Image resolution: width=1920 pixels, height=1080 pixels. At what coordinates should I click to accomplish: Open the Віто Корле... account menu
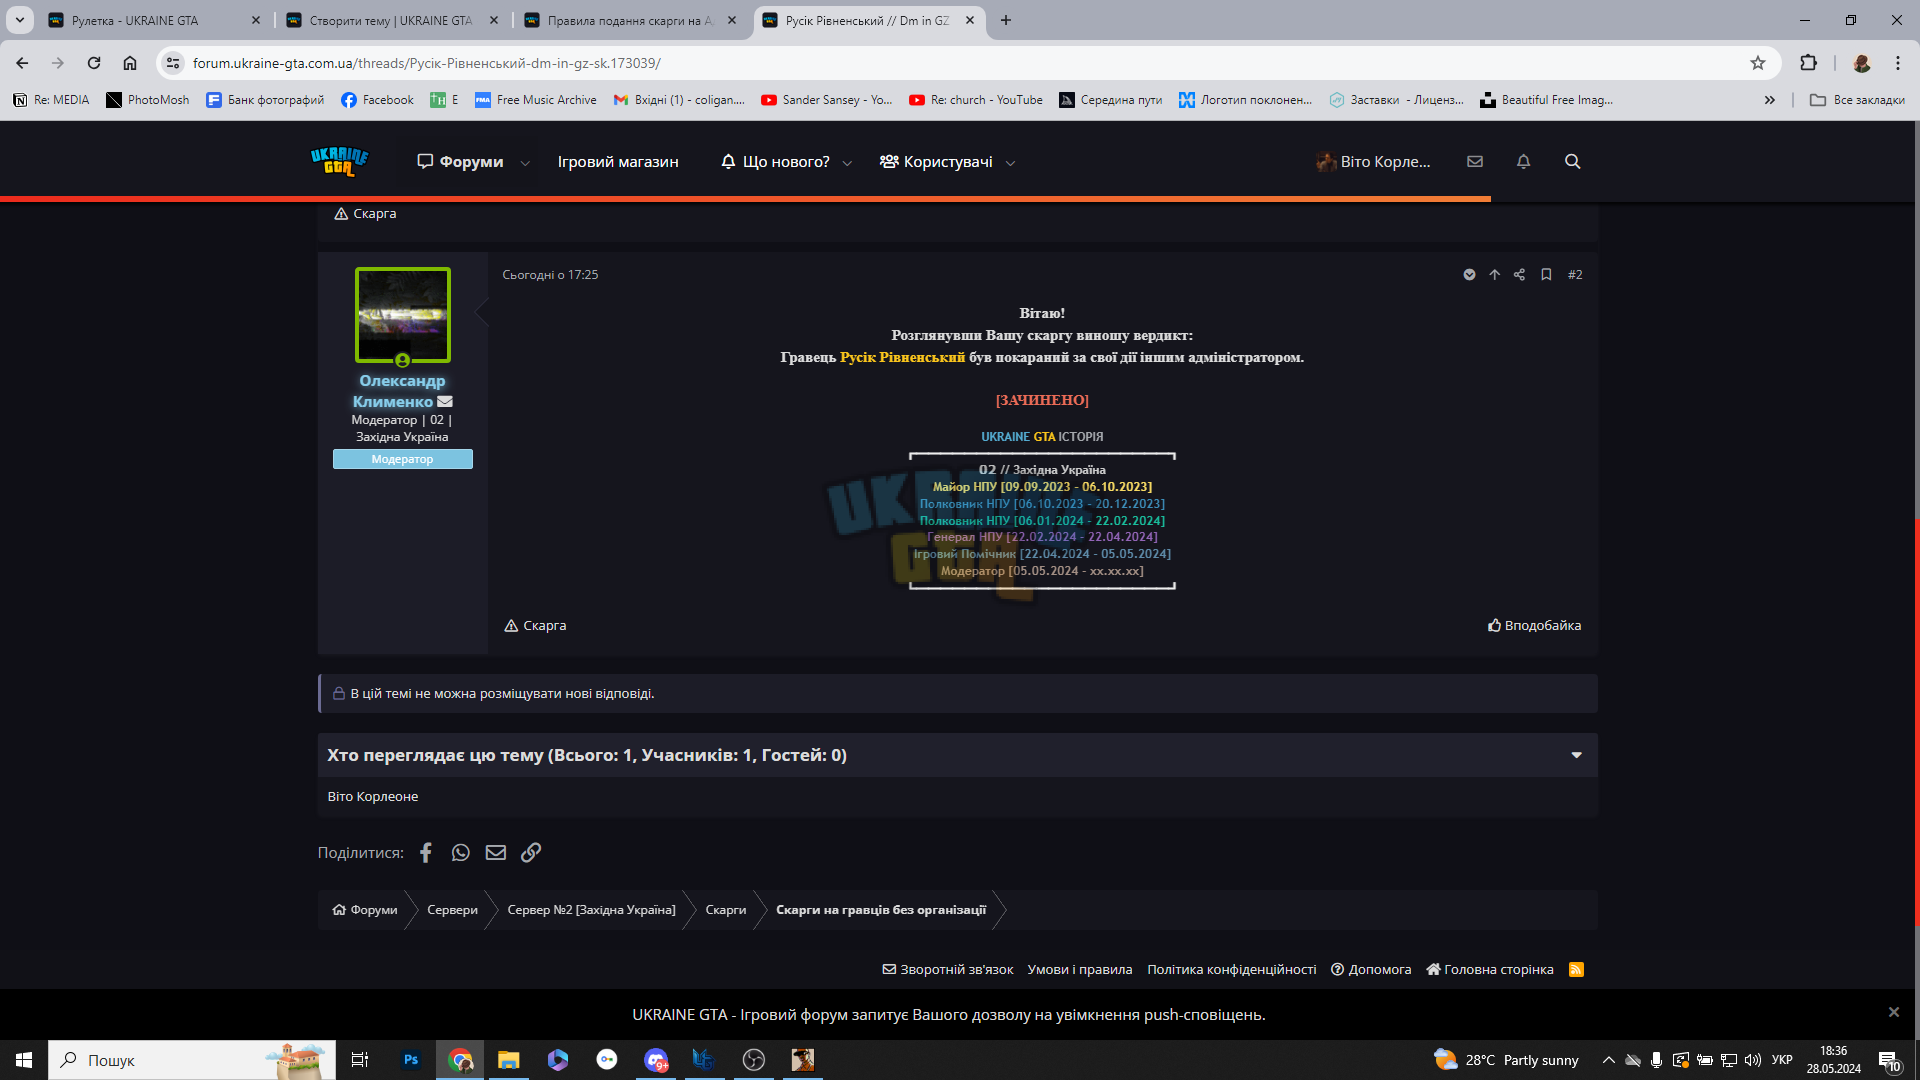(1373, 162)
